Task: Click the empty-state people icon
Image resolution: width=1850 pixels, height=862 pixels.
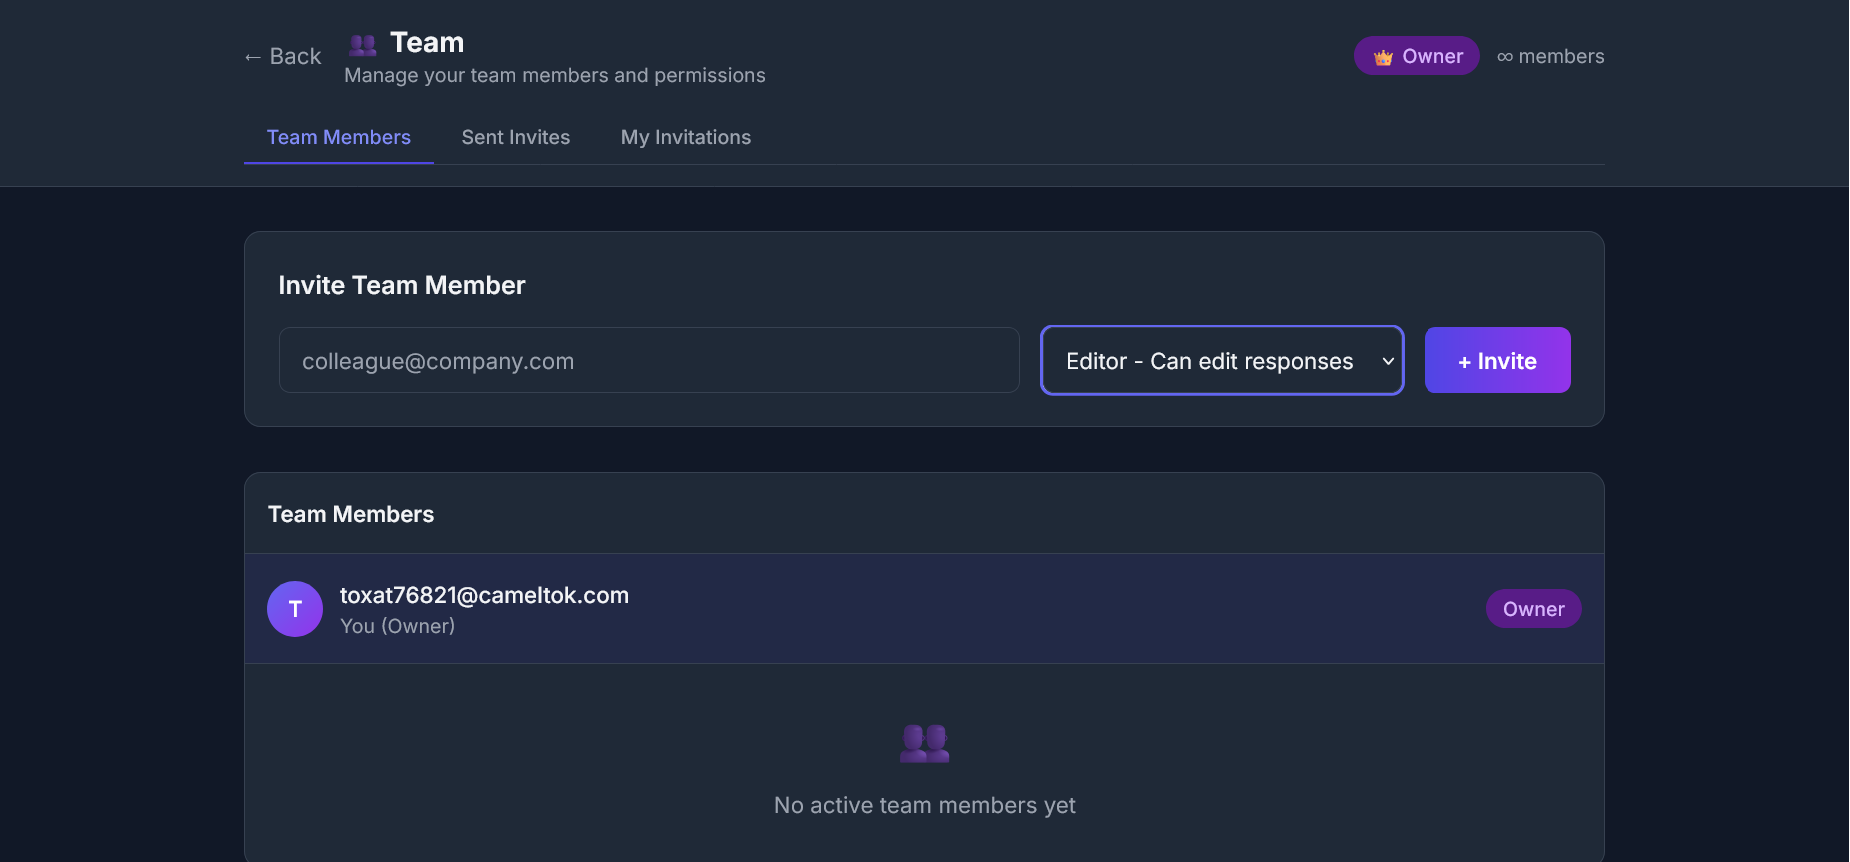Action: point(925,743)
